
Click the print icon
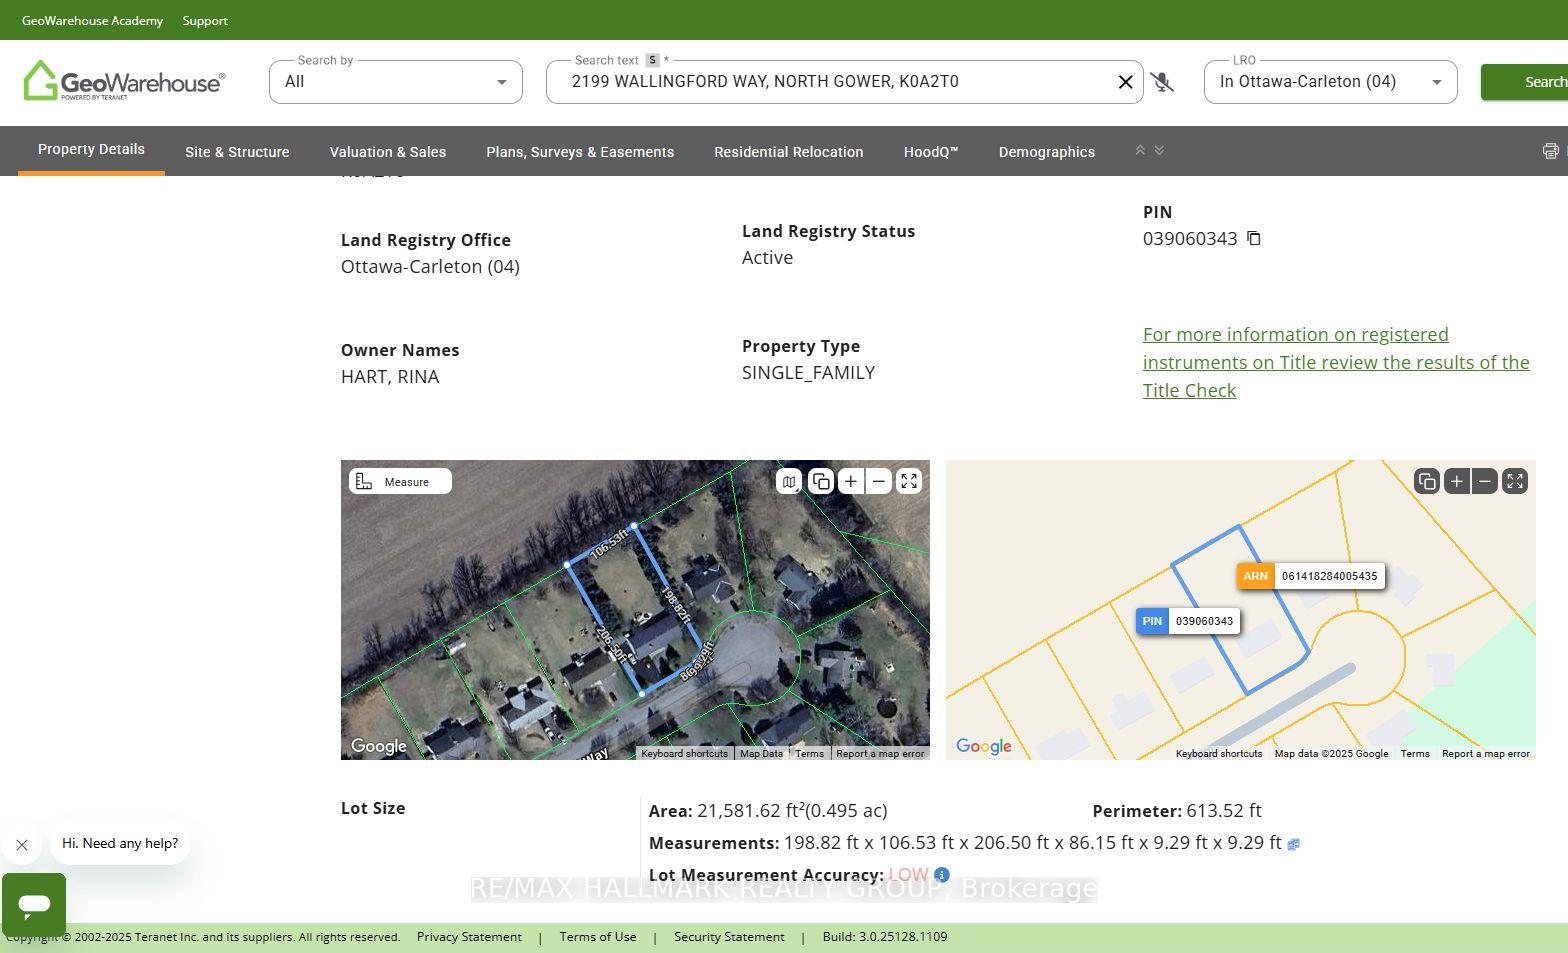click(1550, 151)
